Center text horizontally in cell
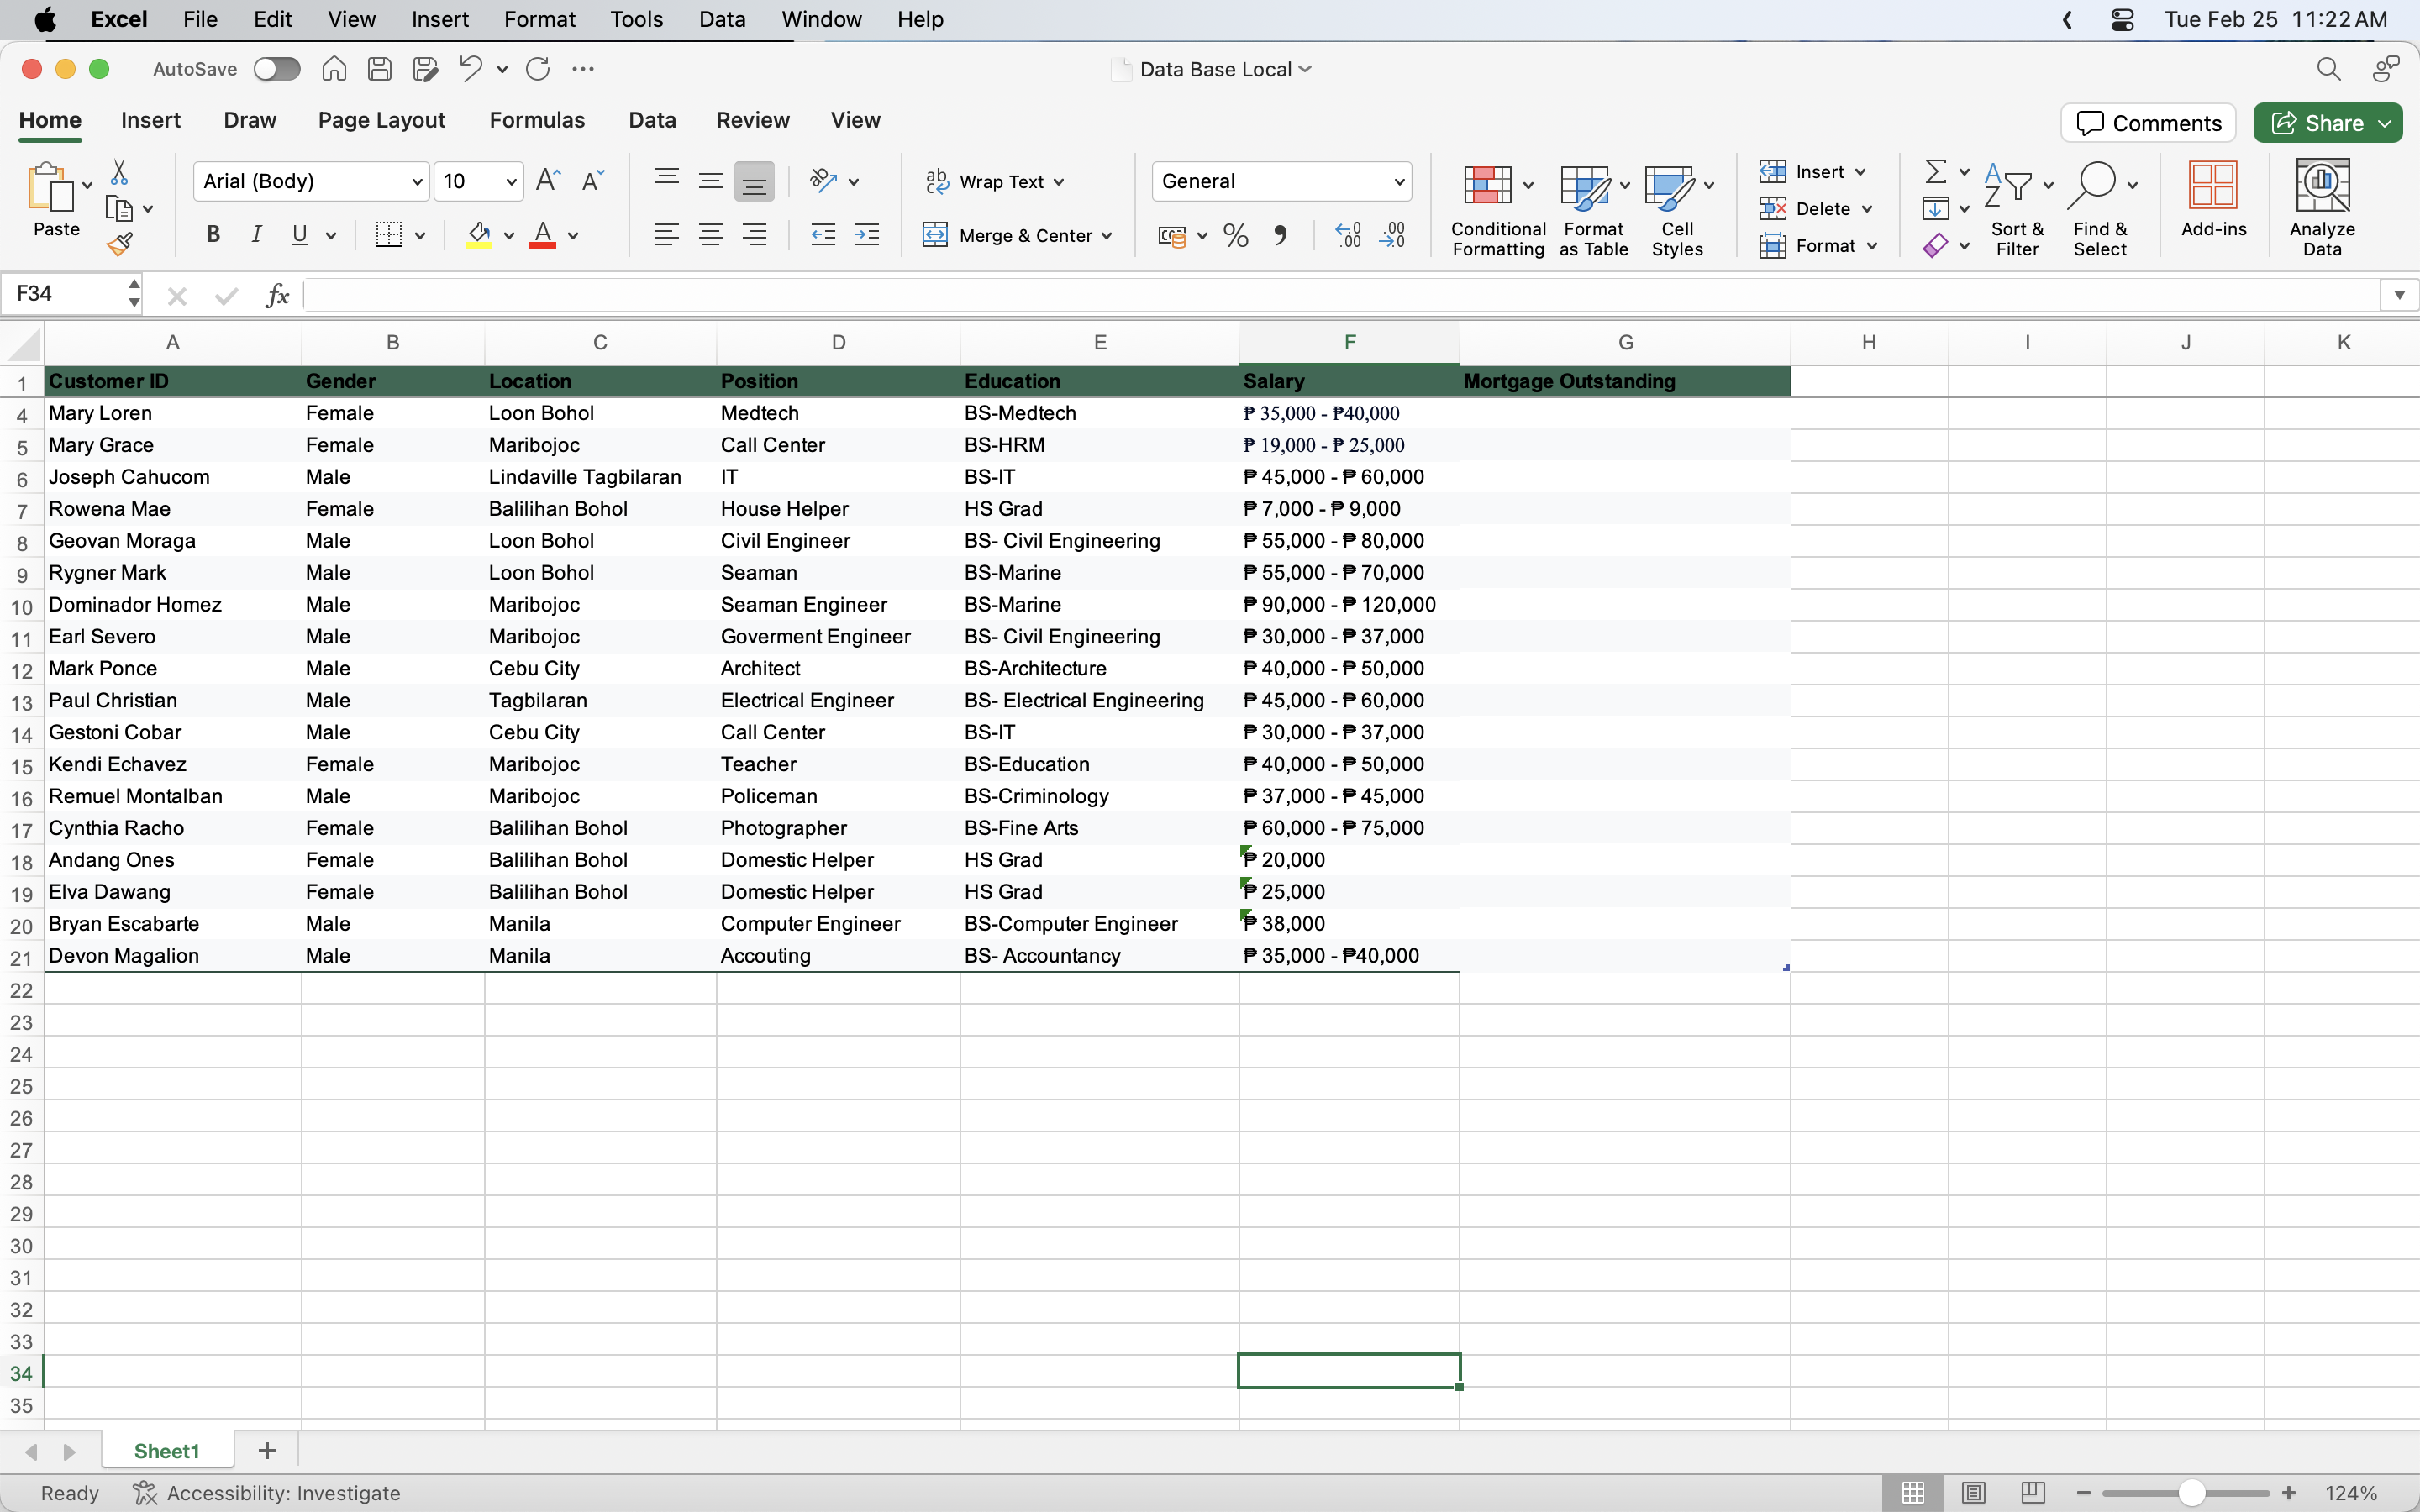This screenshot has width=2420, height=1512. click(711, 235)
